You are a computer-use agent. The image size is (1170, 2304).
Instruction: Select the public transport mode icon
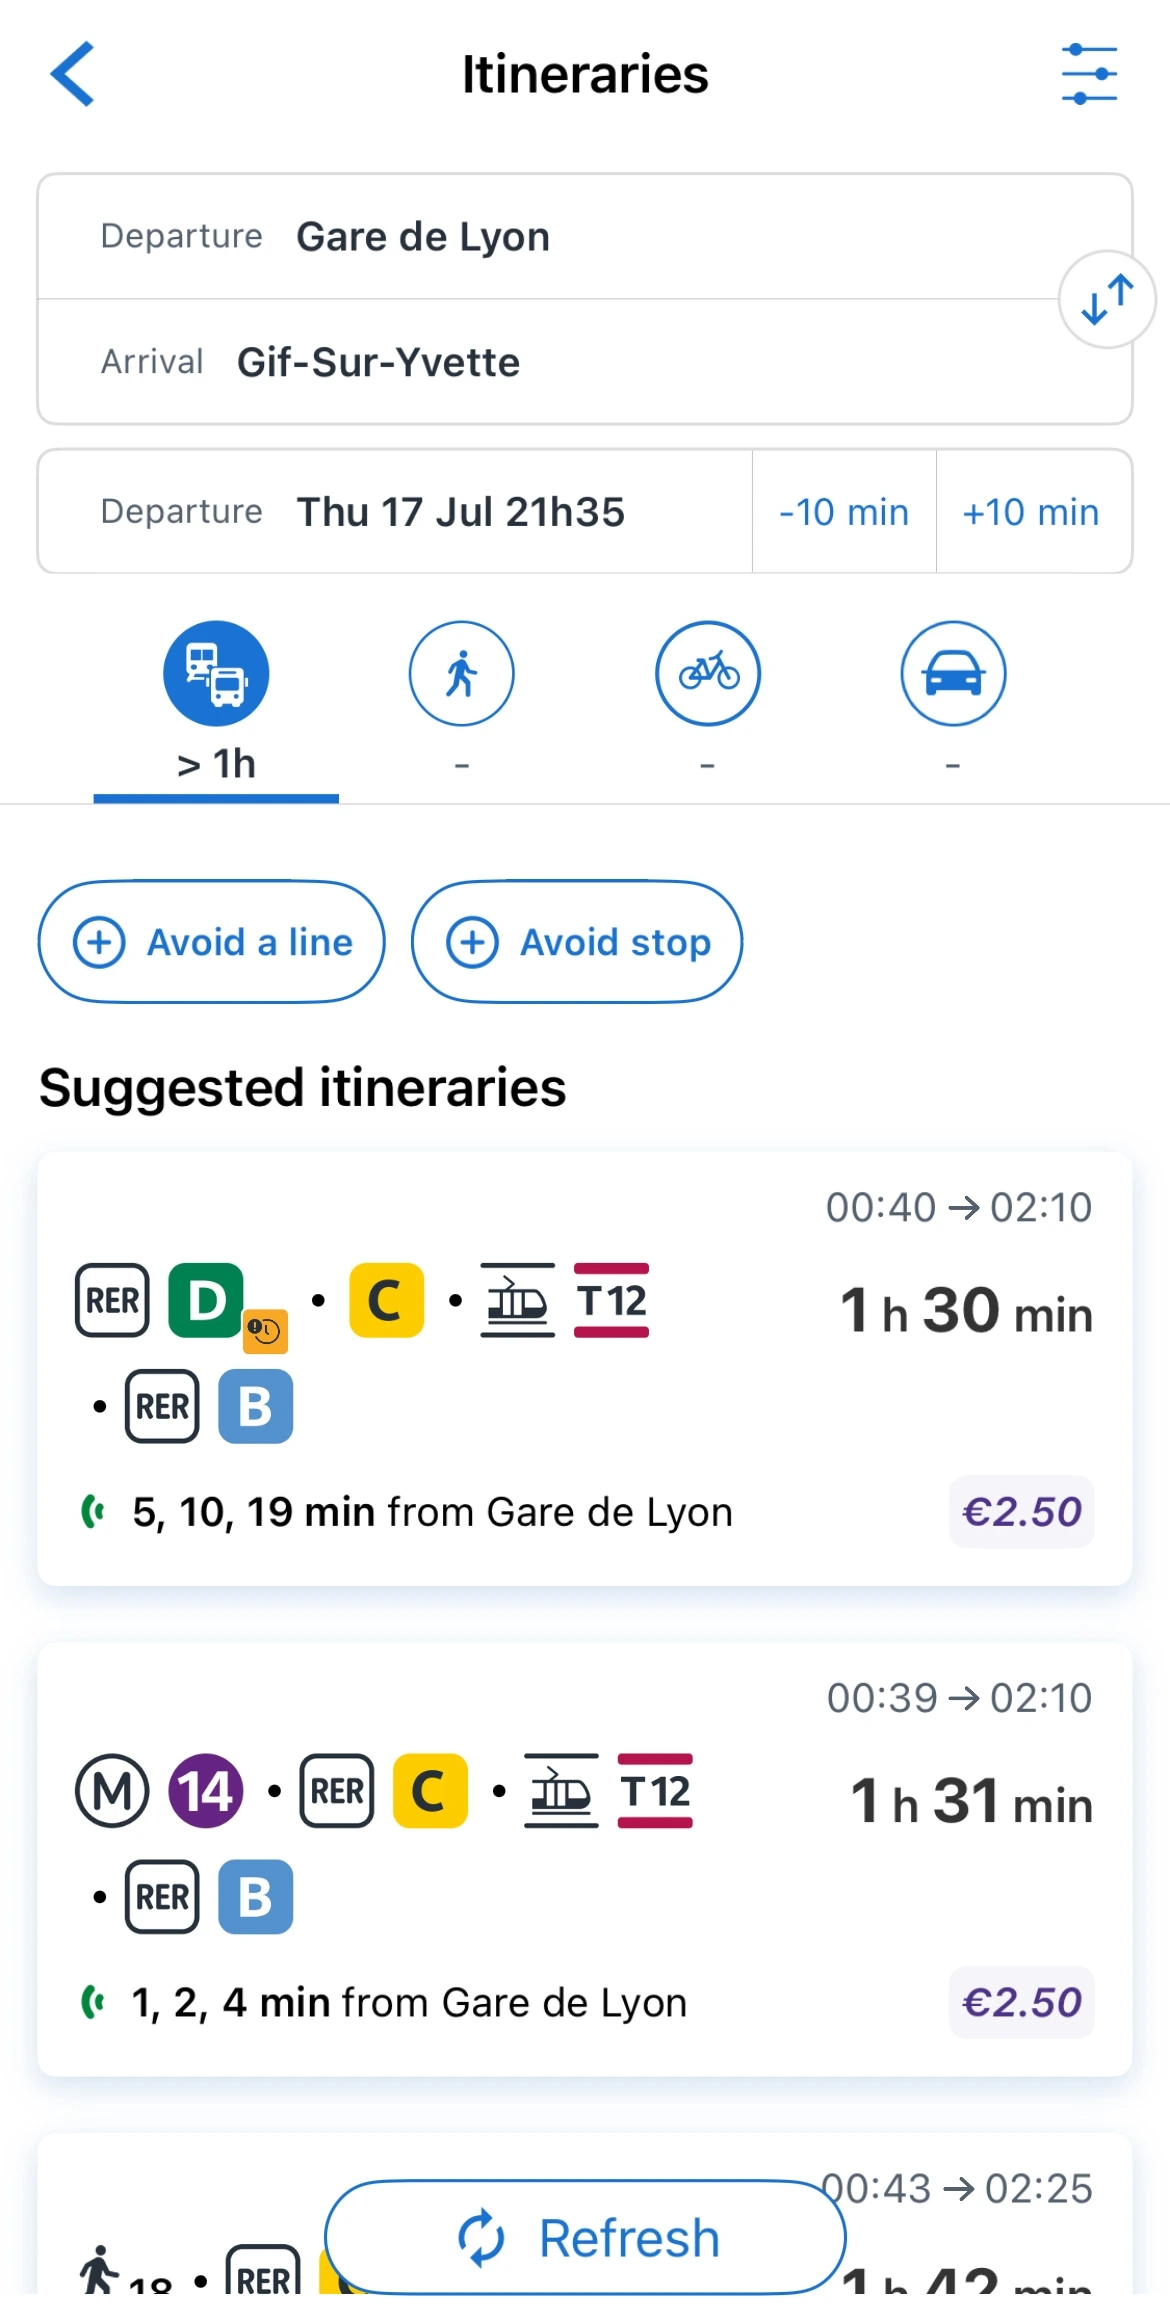tap(216, 673)
